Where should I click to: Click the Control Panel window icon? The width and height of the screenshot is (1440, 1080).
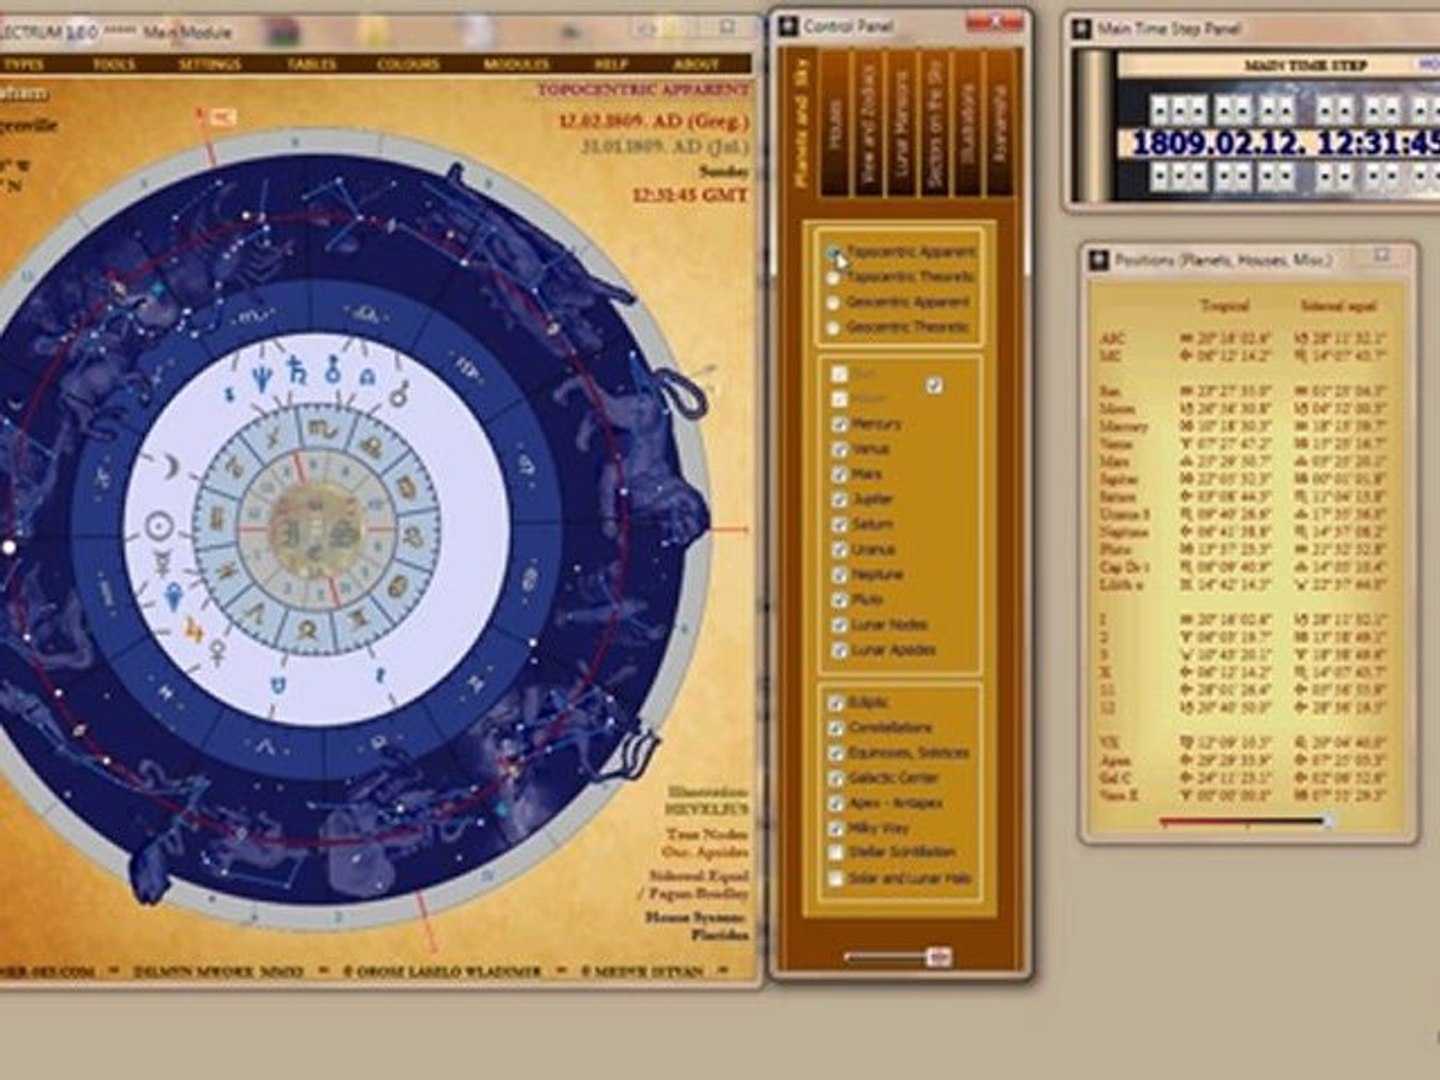click(789, 27)
